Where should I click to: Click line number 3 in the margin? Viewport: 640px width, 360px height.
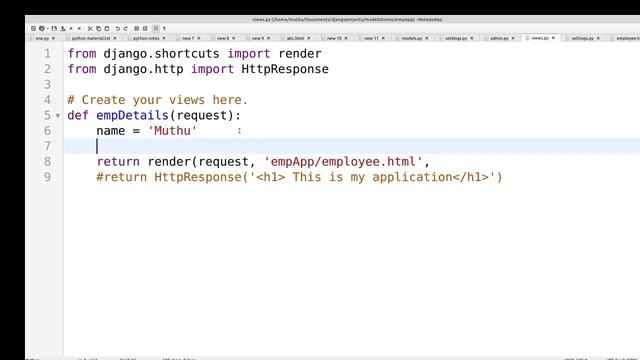47,84
